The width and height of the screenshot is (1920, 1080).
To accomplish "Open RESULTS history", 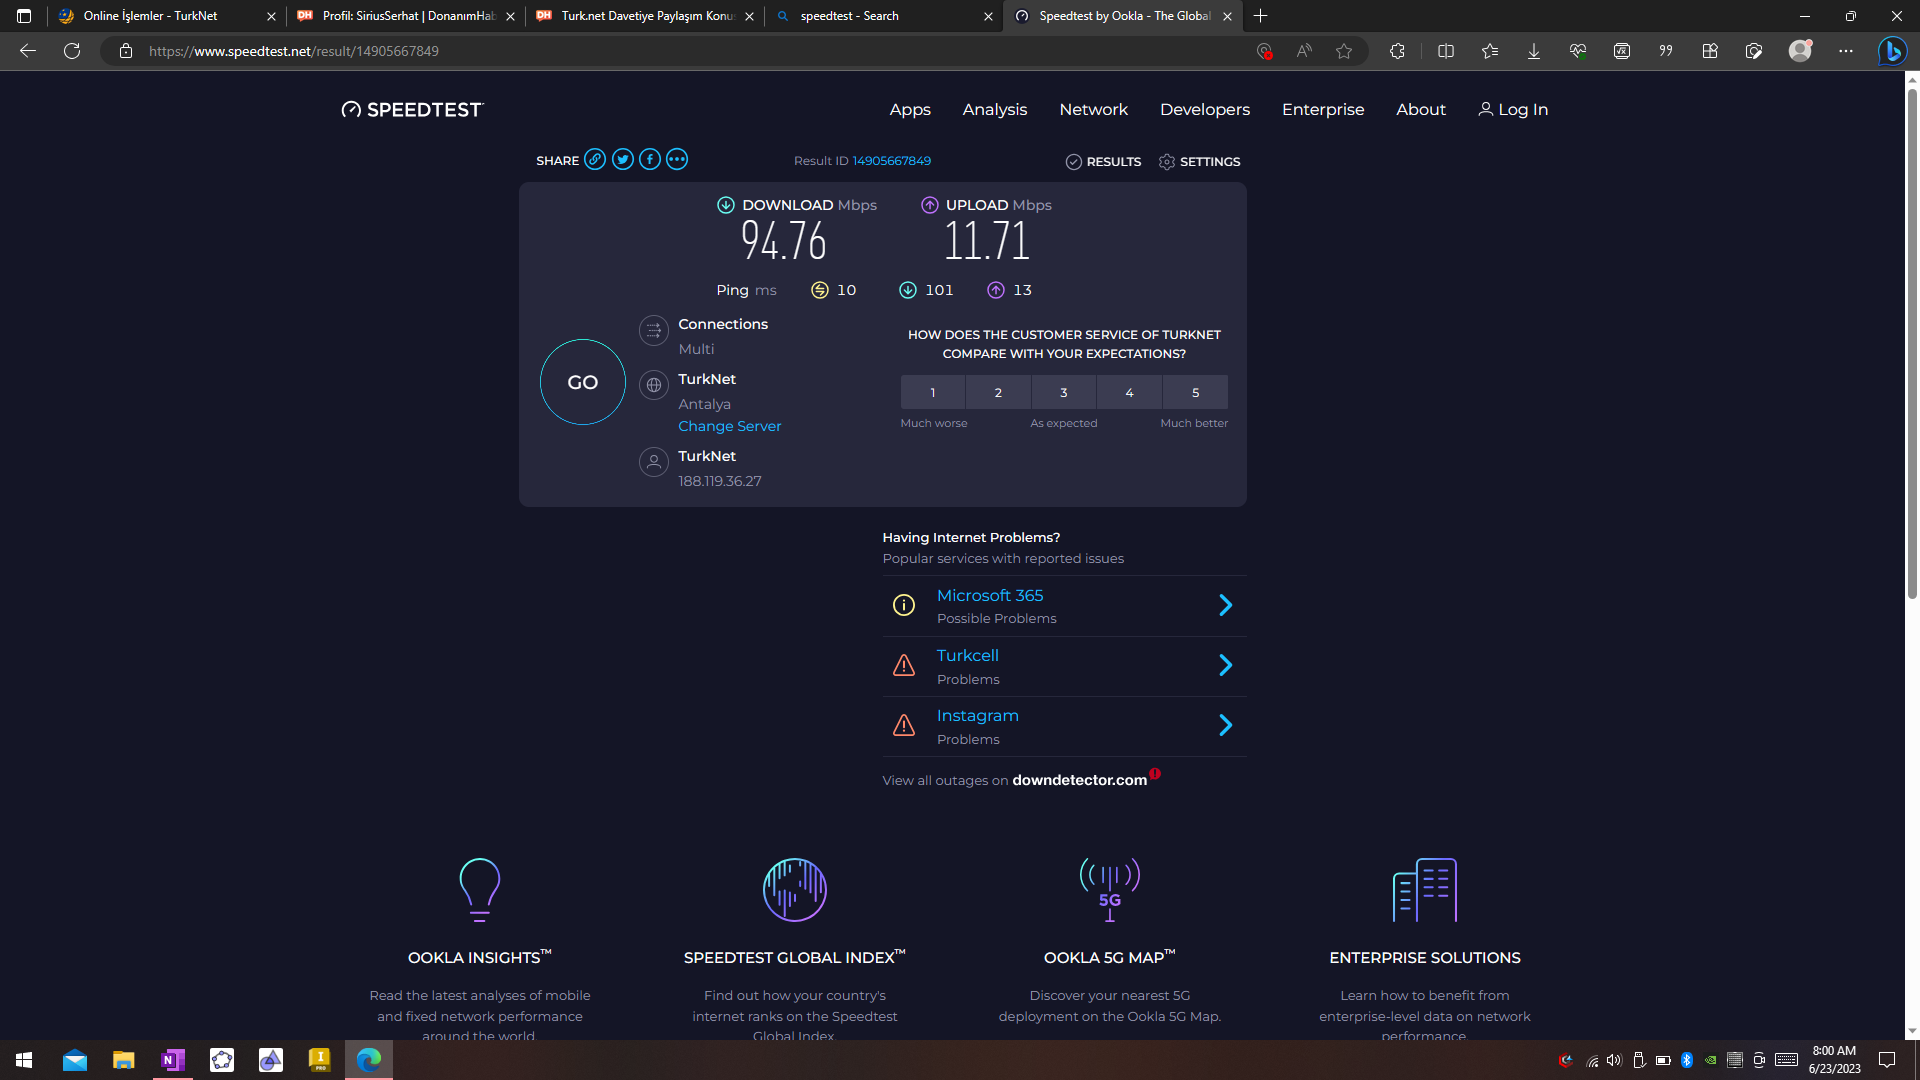I will [x=1103, y=162].
